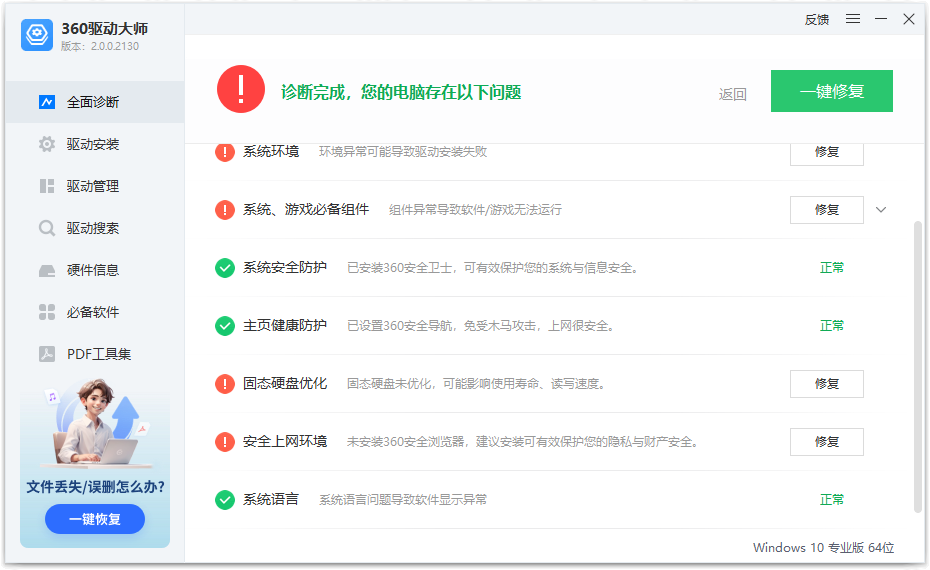930x570 pixels.
Task: Click the 驱动搜索 magnifier icon
Action: click(x=47, y=228)
